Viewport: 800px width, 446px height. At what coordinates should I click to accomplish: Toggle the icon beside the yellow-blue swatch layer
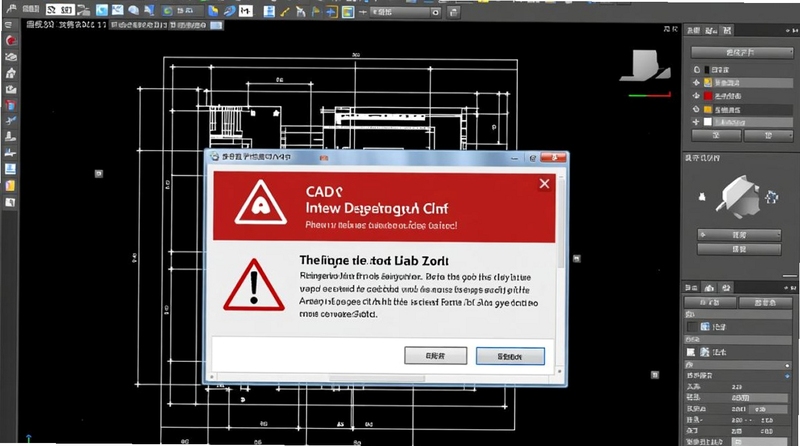coord(696,82)
